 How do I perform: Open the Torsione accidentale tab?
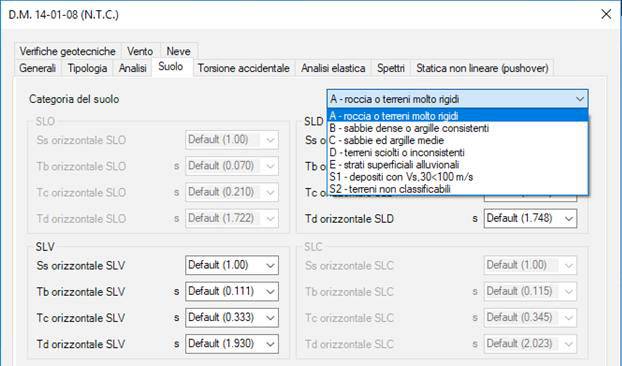click(x=244, y=68)
